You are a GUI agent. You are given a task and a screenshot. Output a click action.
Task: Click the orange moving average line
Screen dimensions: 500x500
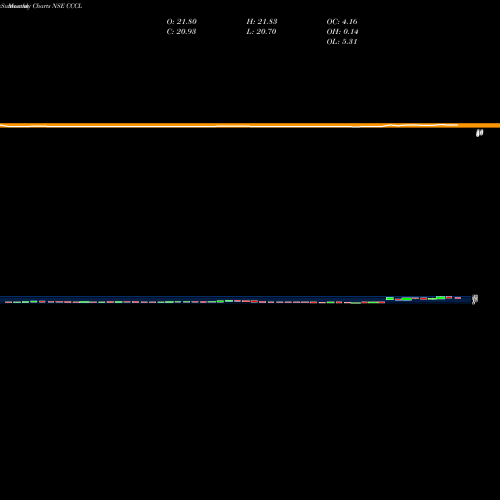click(250, 125)
